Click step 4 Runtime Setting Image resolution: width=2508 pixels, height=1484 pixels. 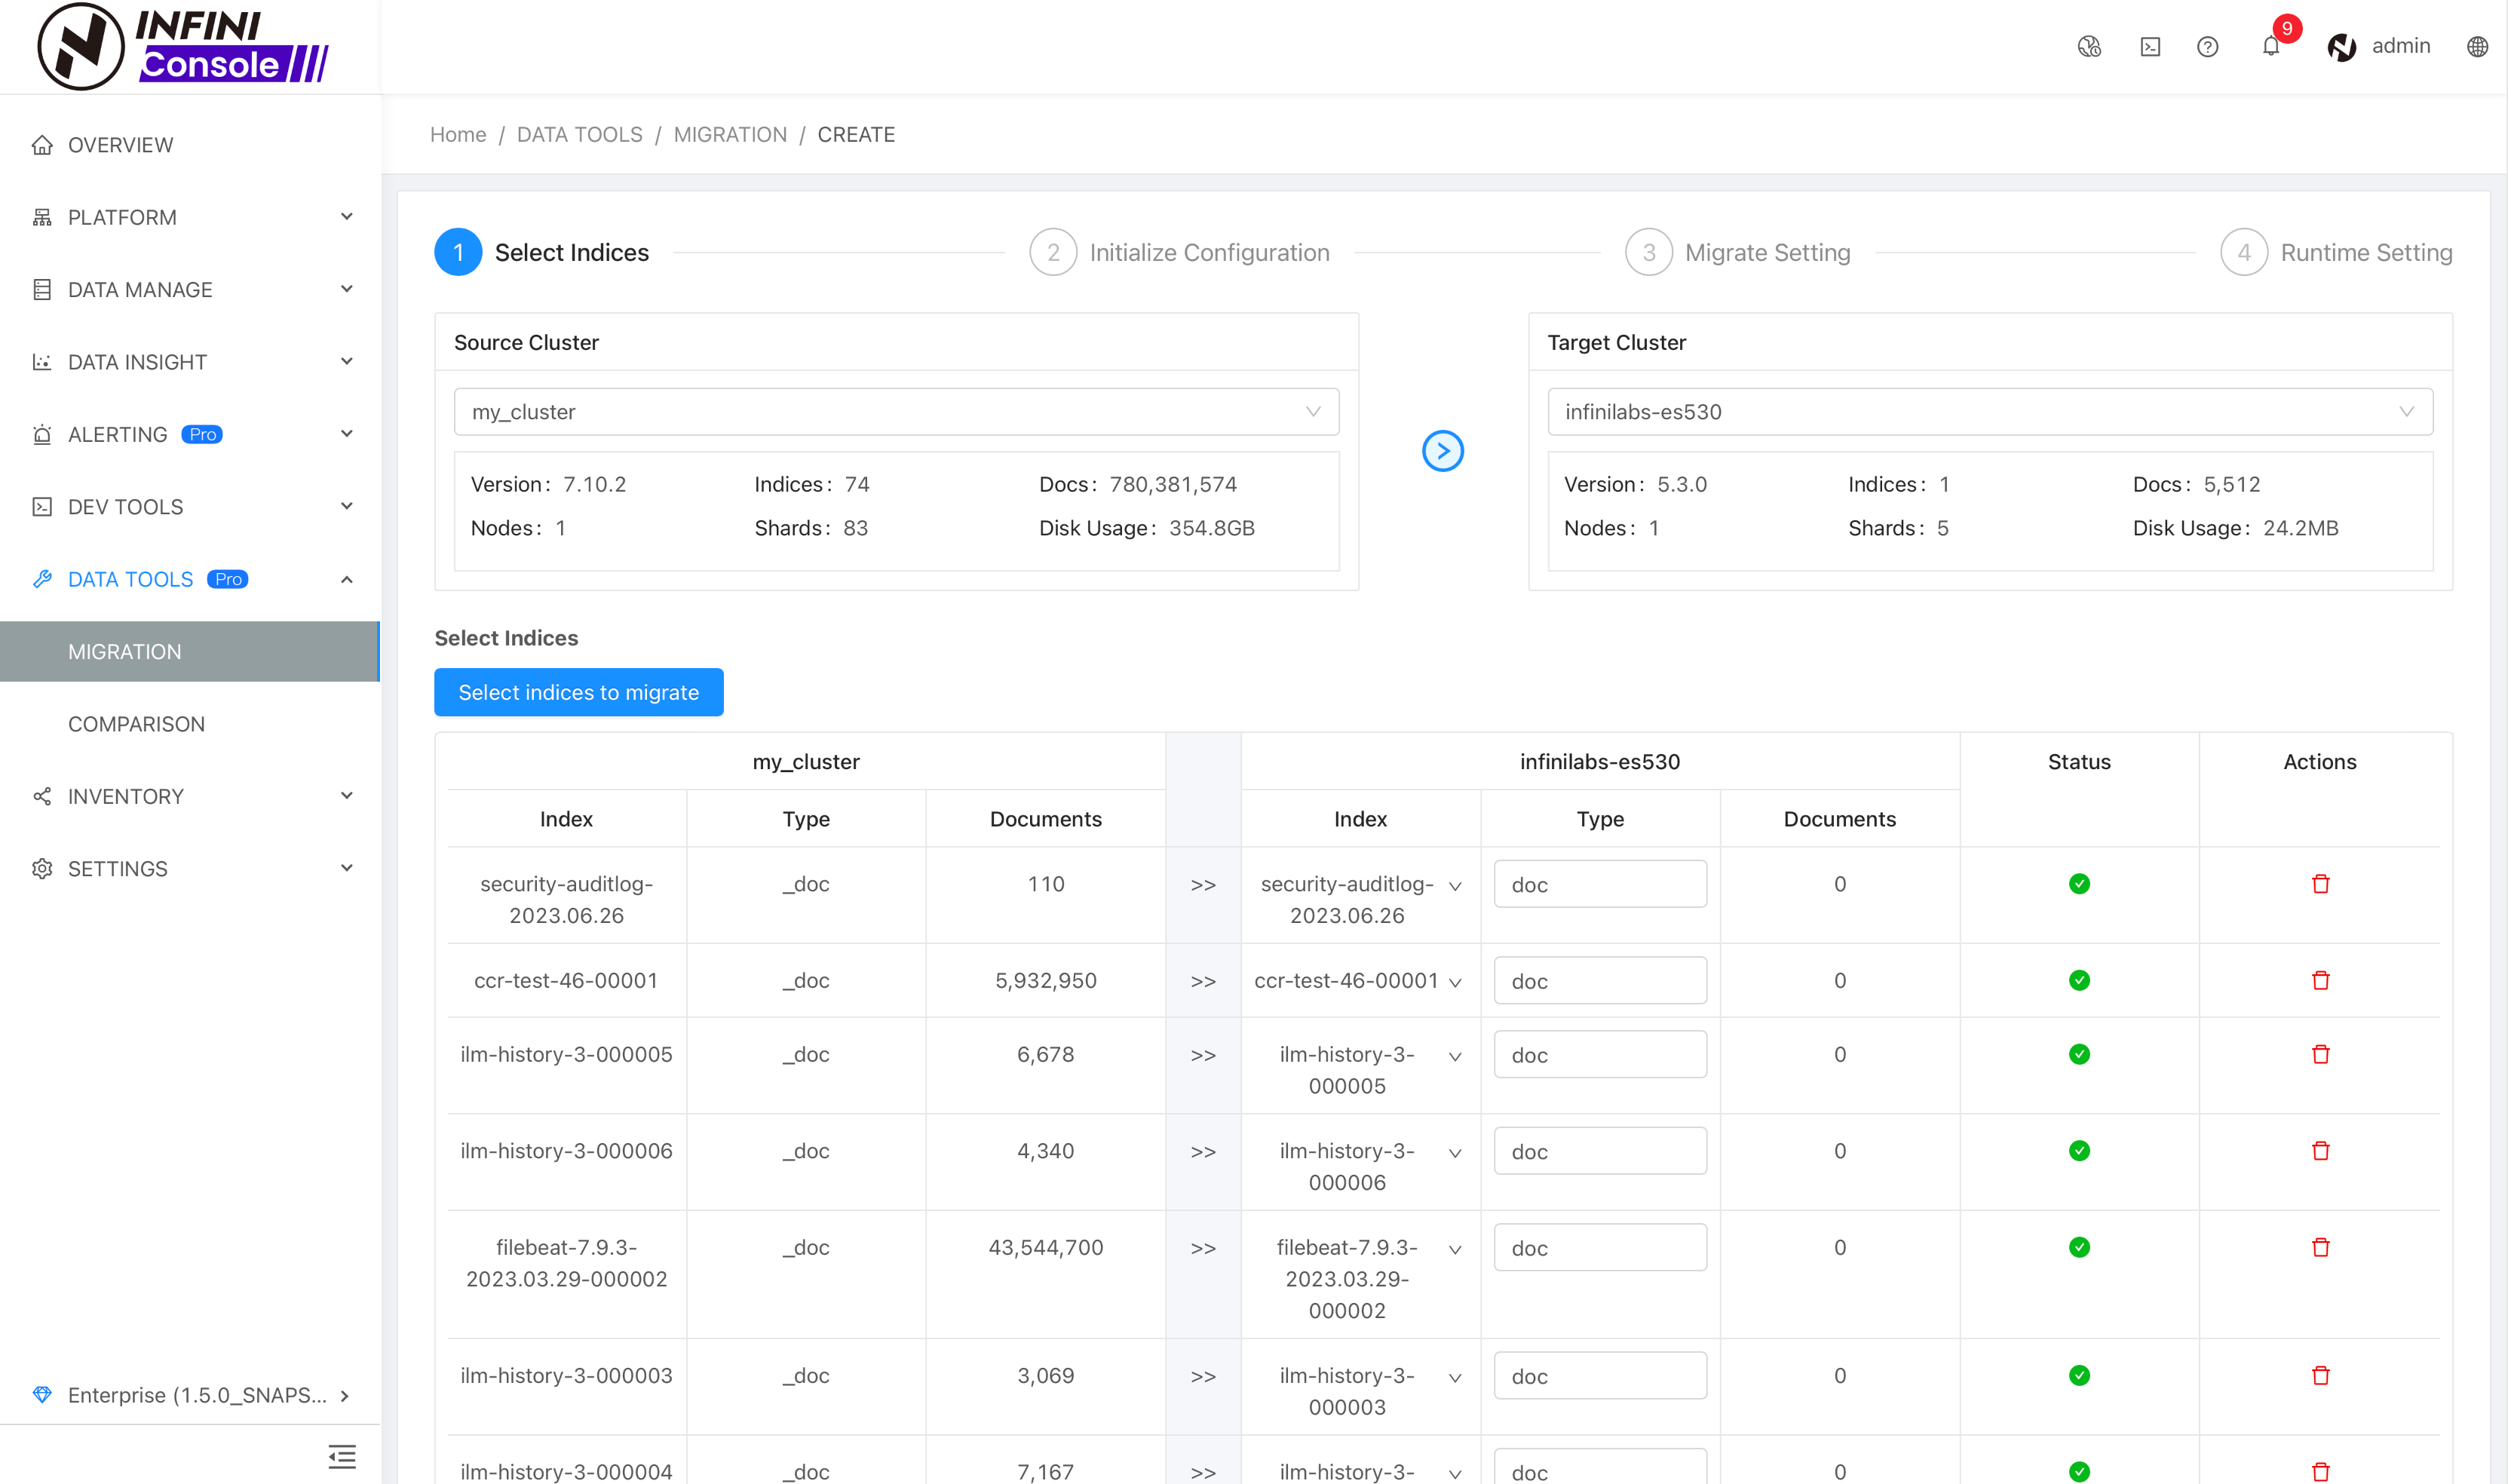pyautogui.click(x=2336, y=252)
